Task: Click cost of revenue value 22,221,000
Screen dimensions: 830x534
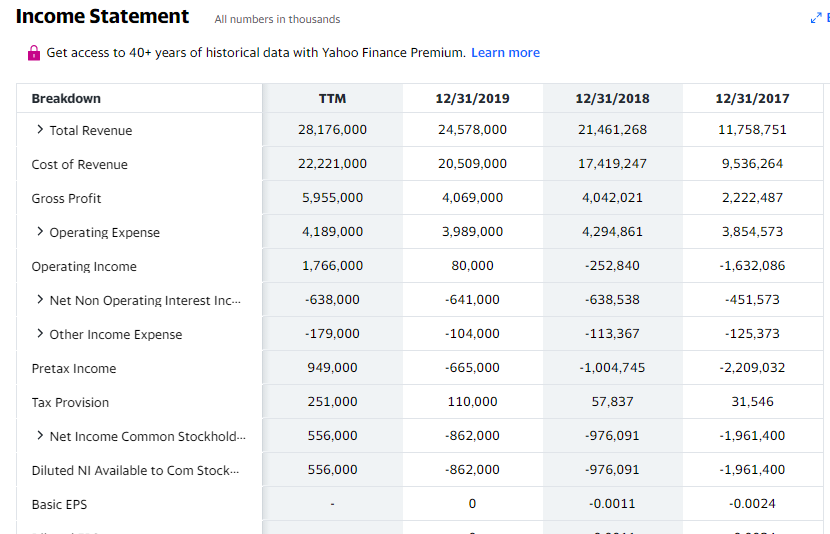Action: (332, 164)
